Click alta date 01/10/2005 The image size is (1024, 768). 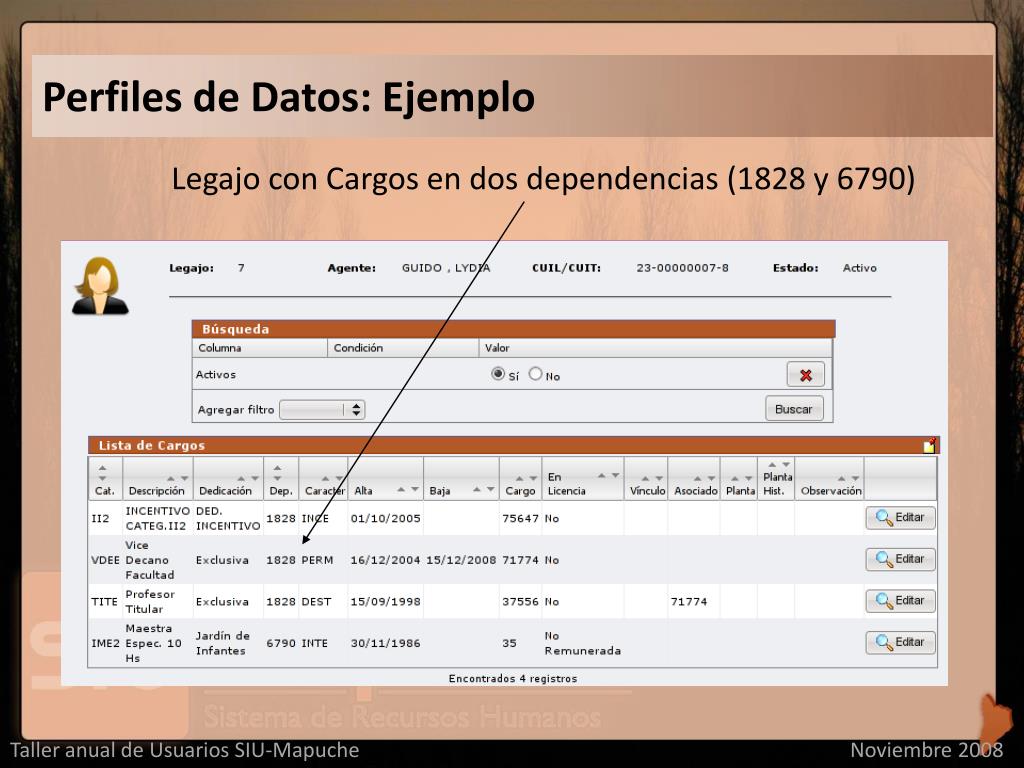385,519
